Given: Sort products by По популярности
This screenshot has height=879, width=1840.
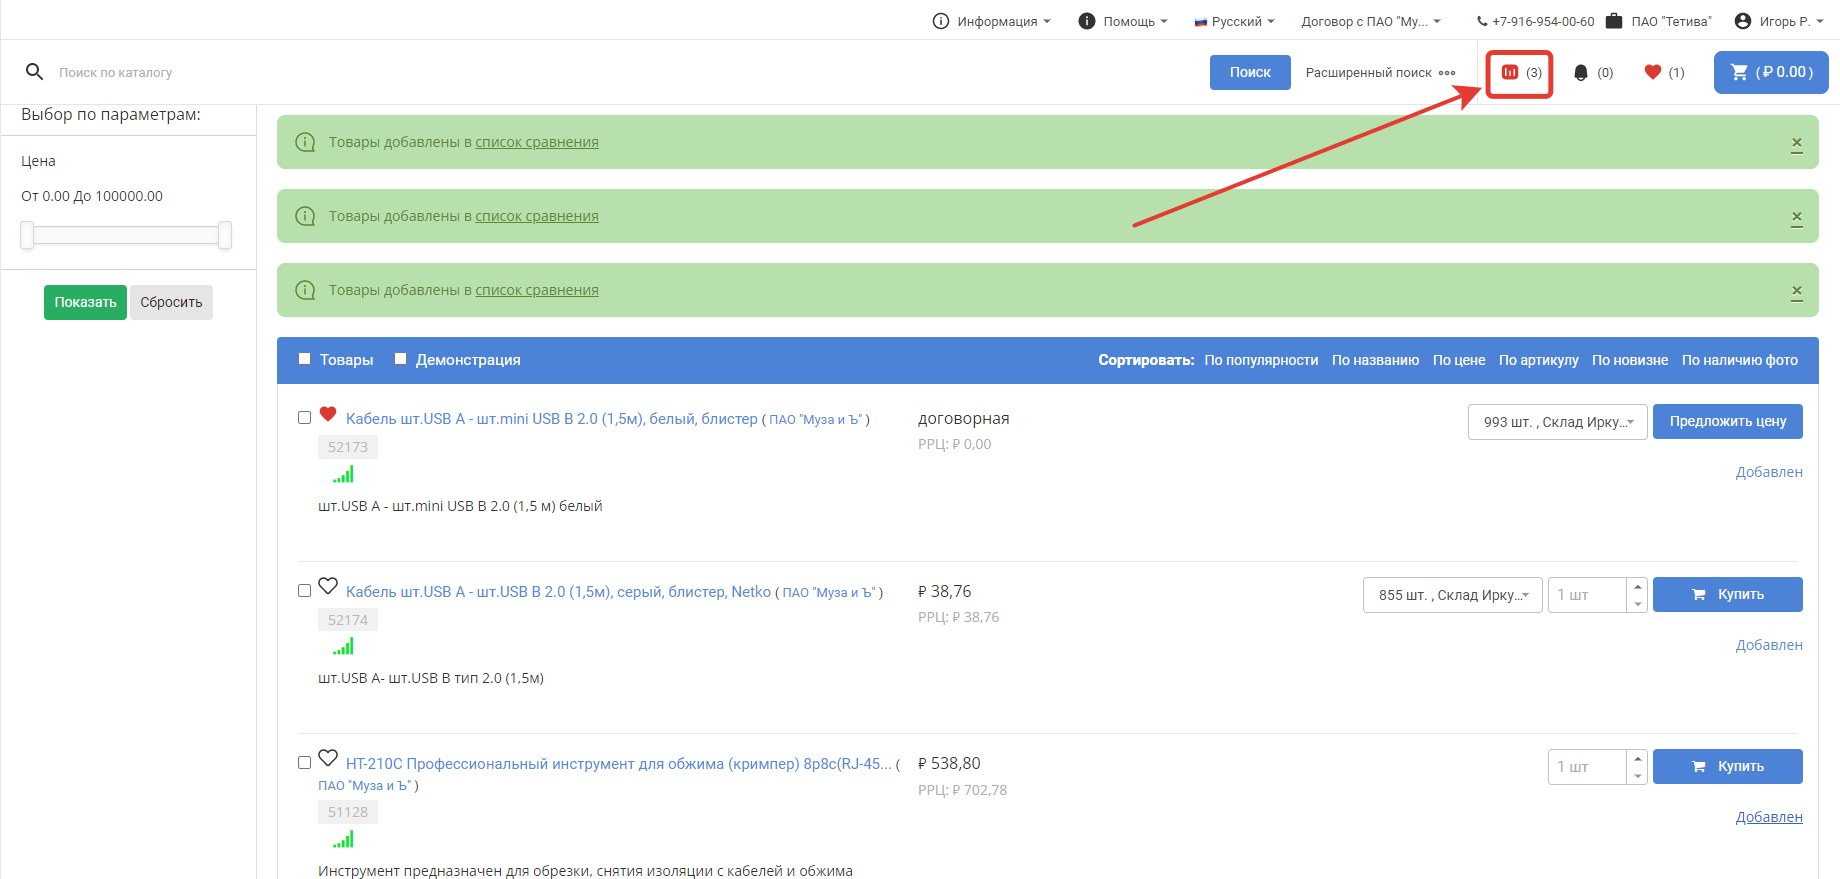Looking at the screenshot, I should point(1260,360).
